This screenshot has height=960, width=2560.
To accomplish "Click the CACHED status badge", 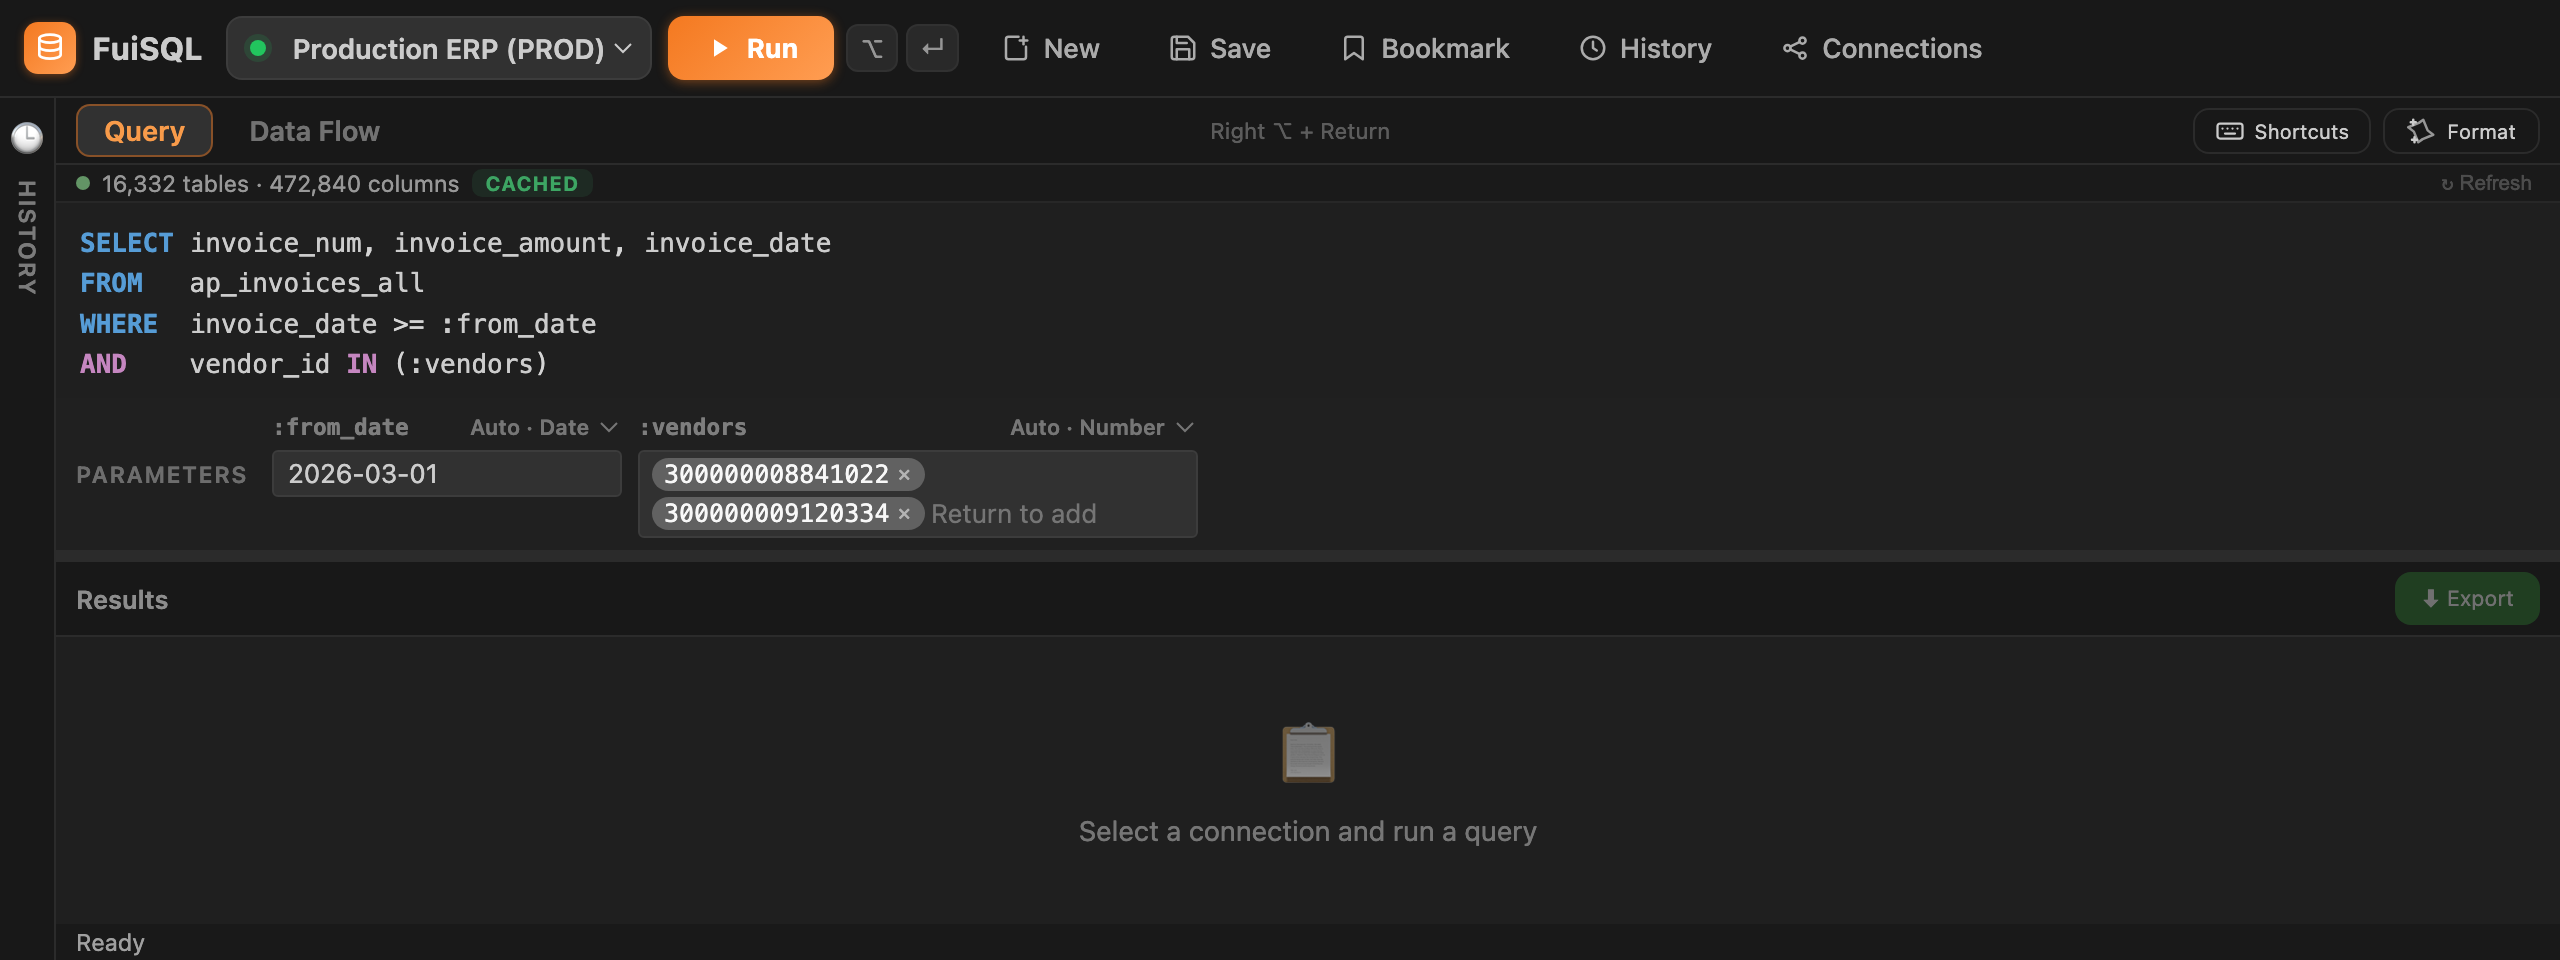I will [532, 184].
